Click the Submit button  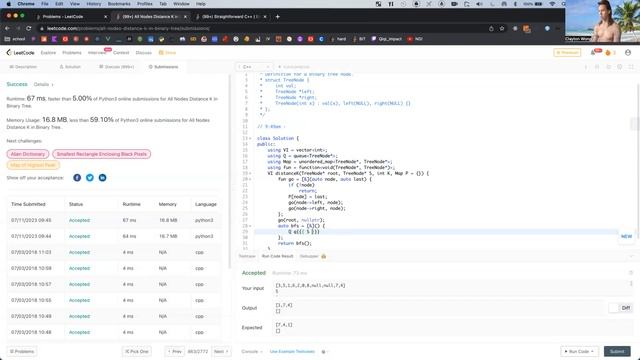pyautogui.click(x=617, y=351)
